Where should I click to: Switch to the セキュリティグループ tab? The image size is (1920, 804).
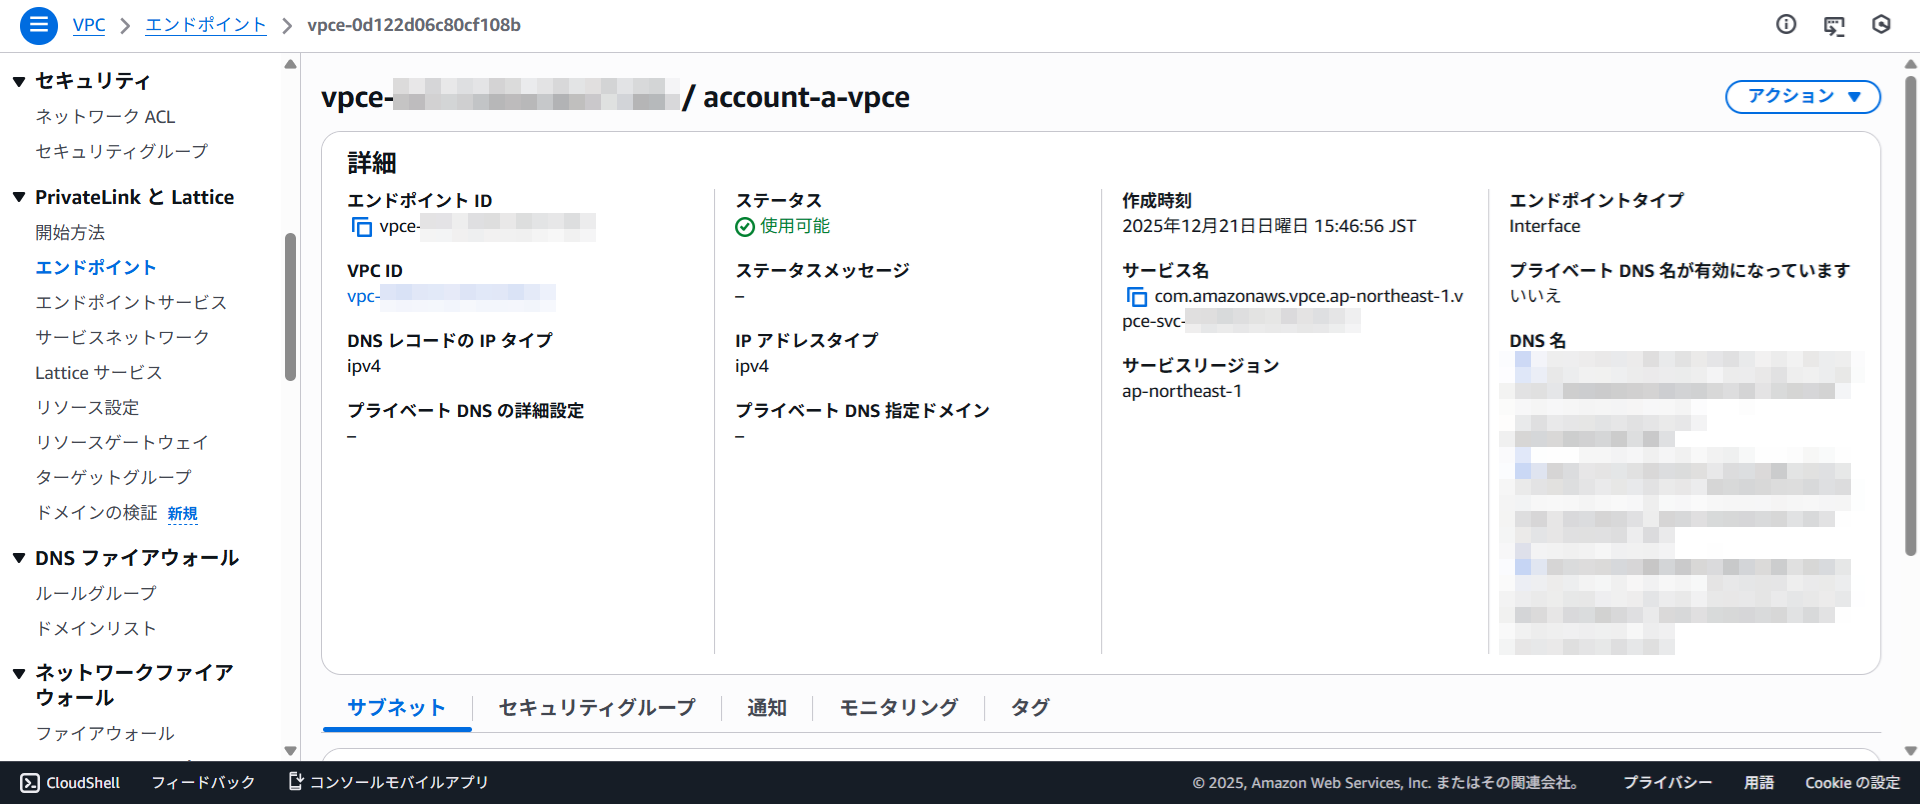[597, 708]
